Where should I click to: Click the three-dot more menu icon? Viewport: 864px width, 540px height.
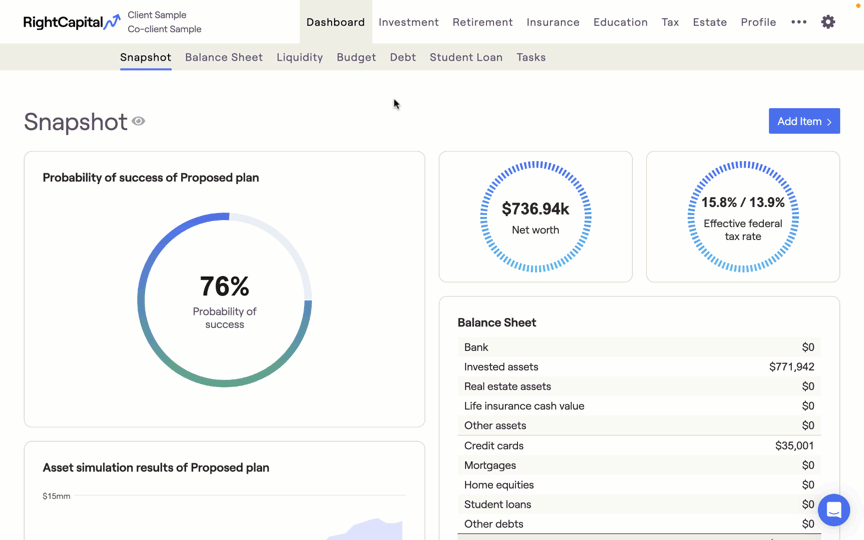pyautogui.click(x=798, y=22)
